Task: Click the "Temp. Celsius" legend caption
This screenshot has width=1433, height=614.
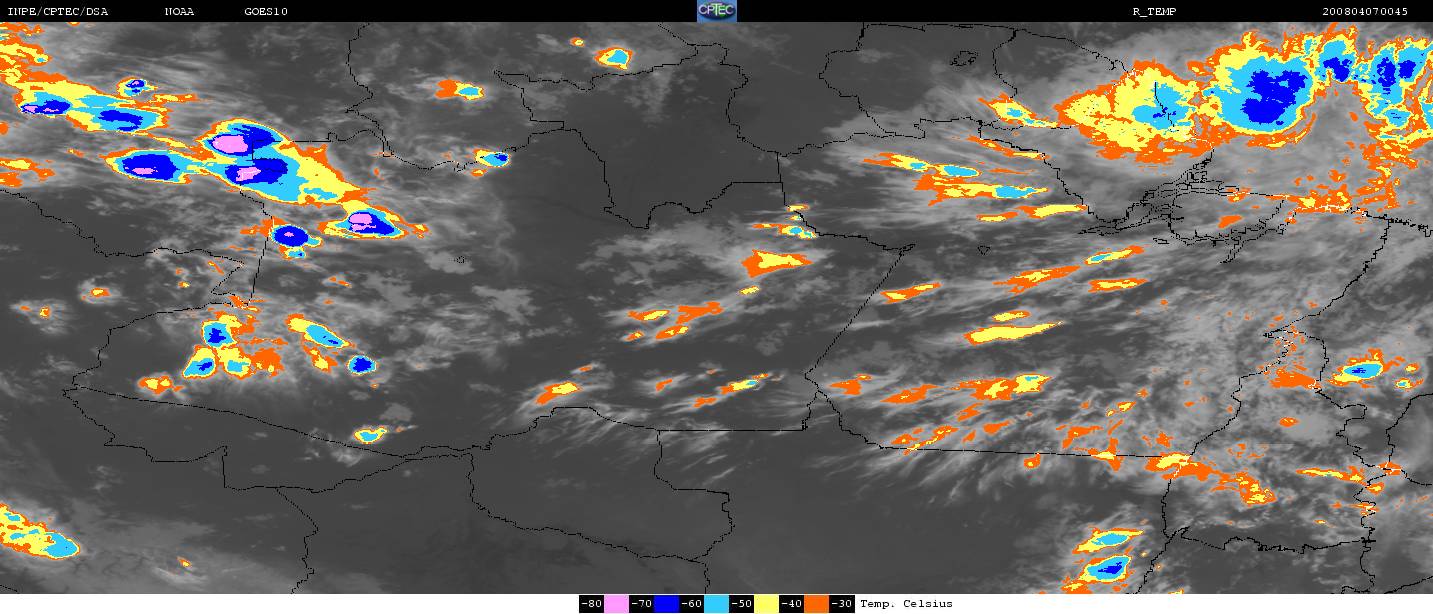Action: (906, 604)
